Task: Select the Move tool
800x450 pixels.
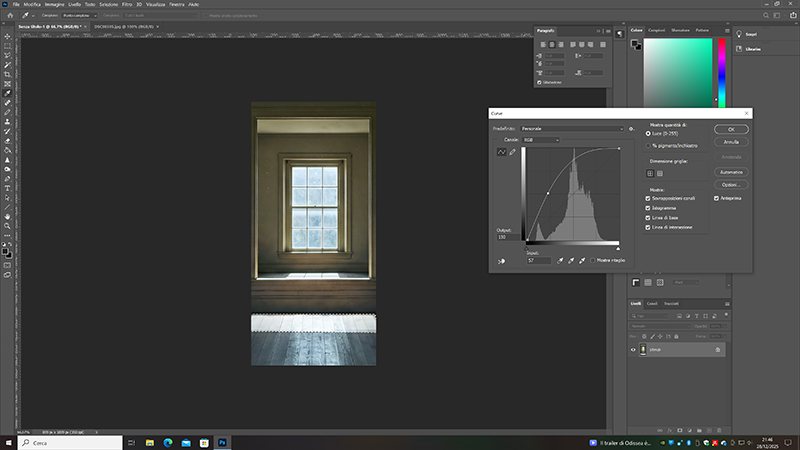Action: (x=7, y=37)
